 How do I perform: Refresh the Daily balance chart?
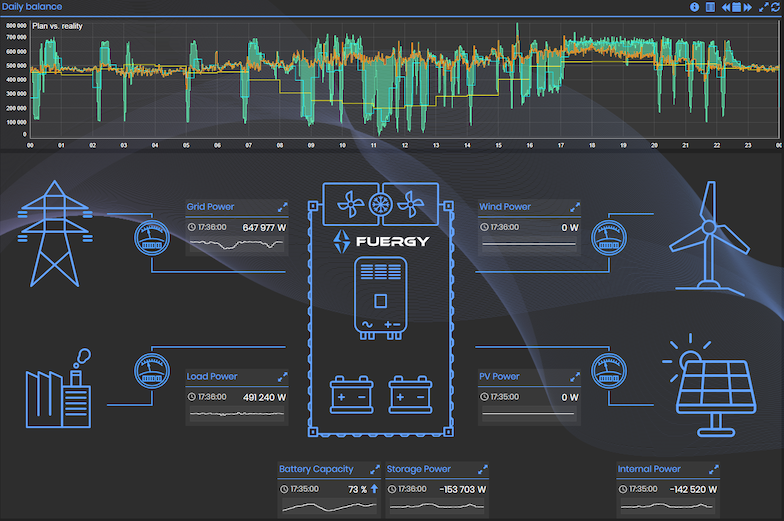776,7
